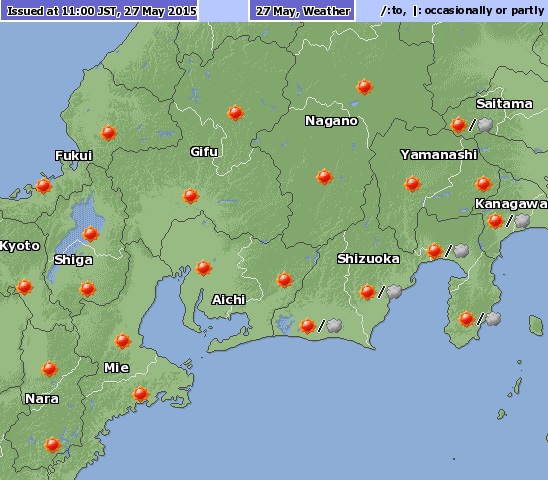Click the sun icon on Lake Biwa
Viewport: 548px width, 480px height.
point(91,234)
